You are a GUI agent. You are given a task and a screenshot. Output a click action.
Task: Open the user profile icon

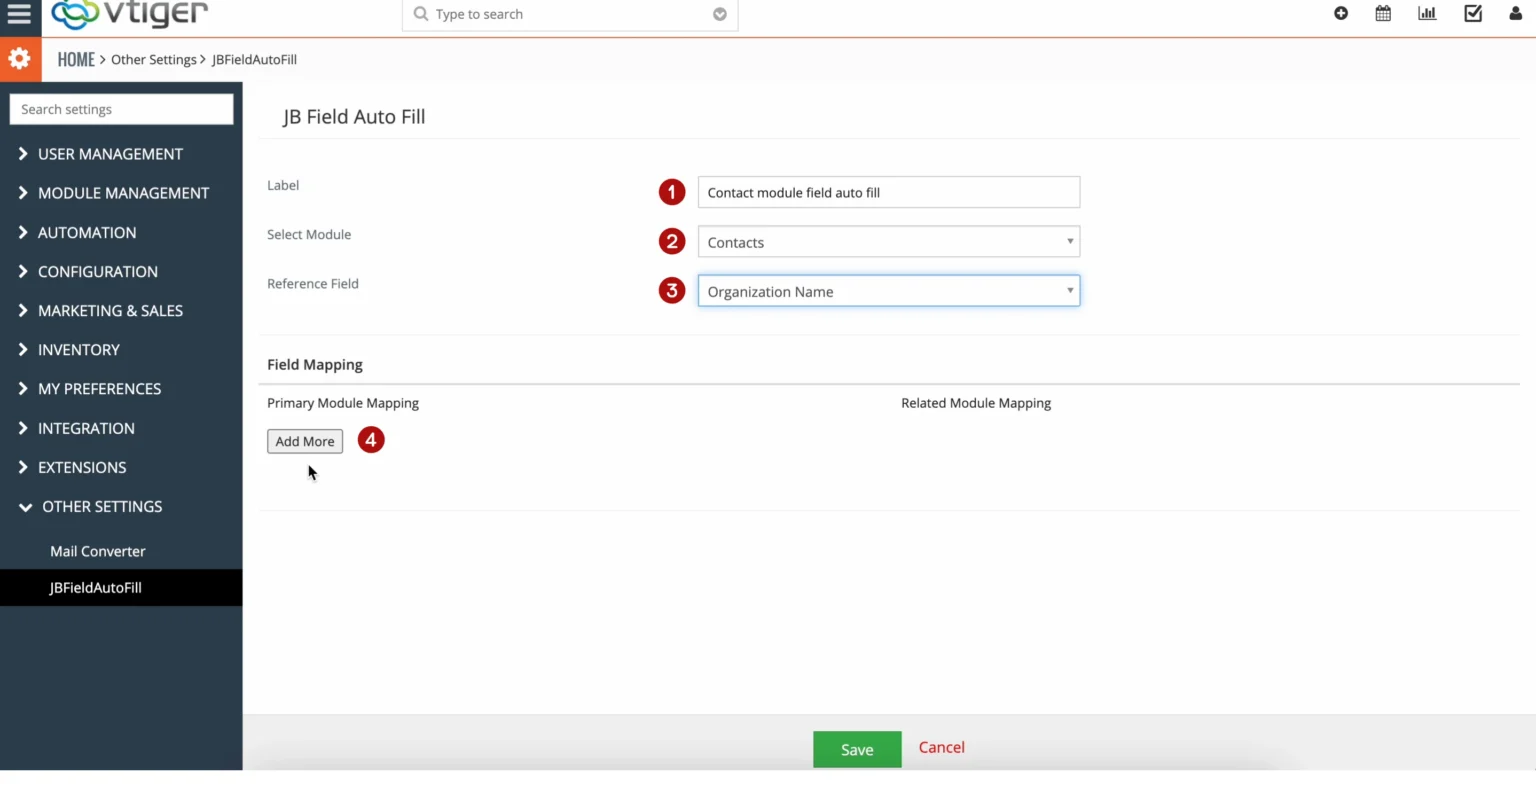1516,13
